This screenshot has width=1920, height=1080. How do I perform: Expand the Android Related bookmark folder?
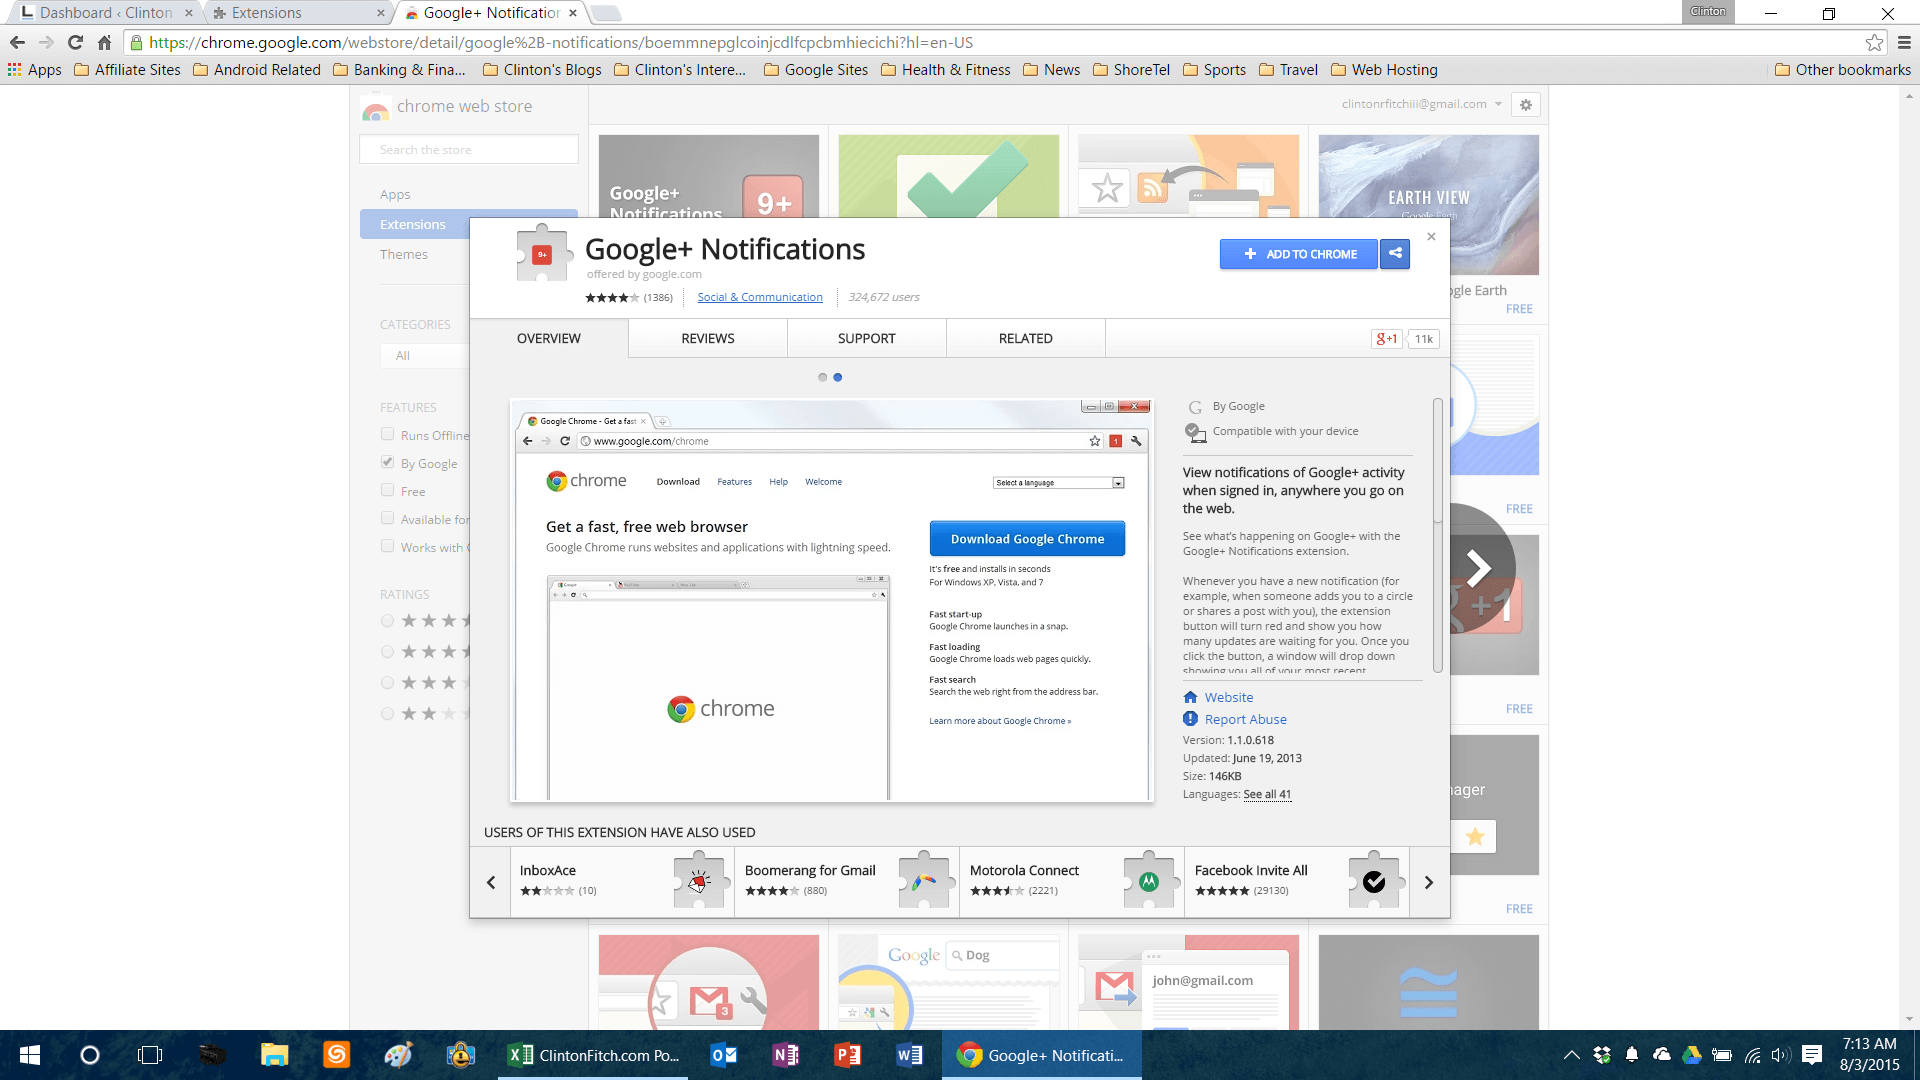[256, 70]
